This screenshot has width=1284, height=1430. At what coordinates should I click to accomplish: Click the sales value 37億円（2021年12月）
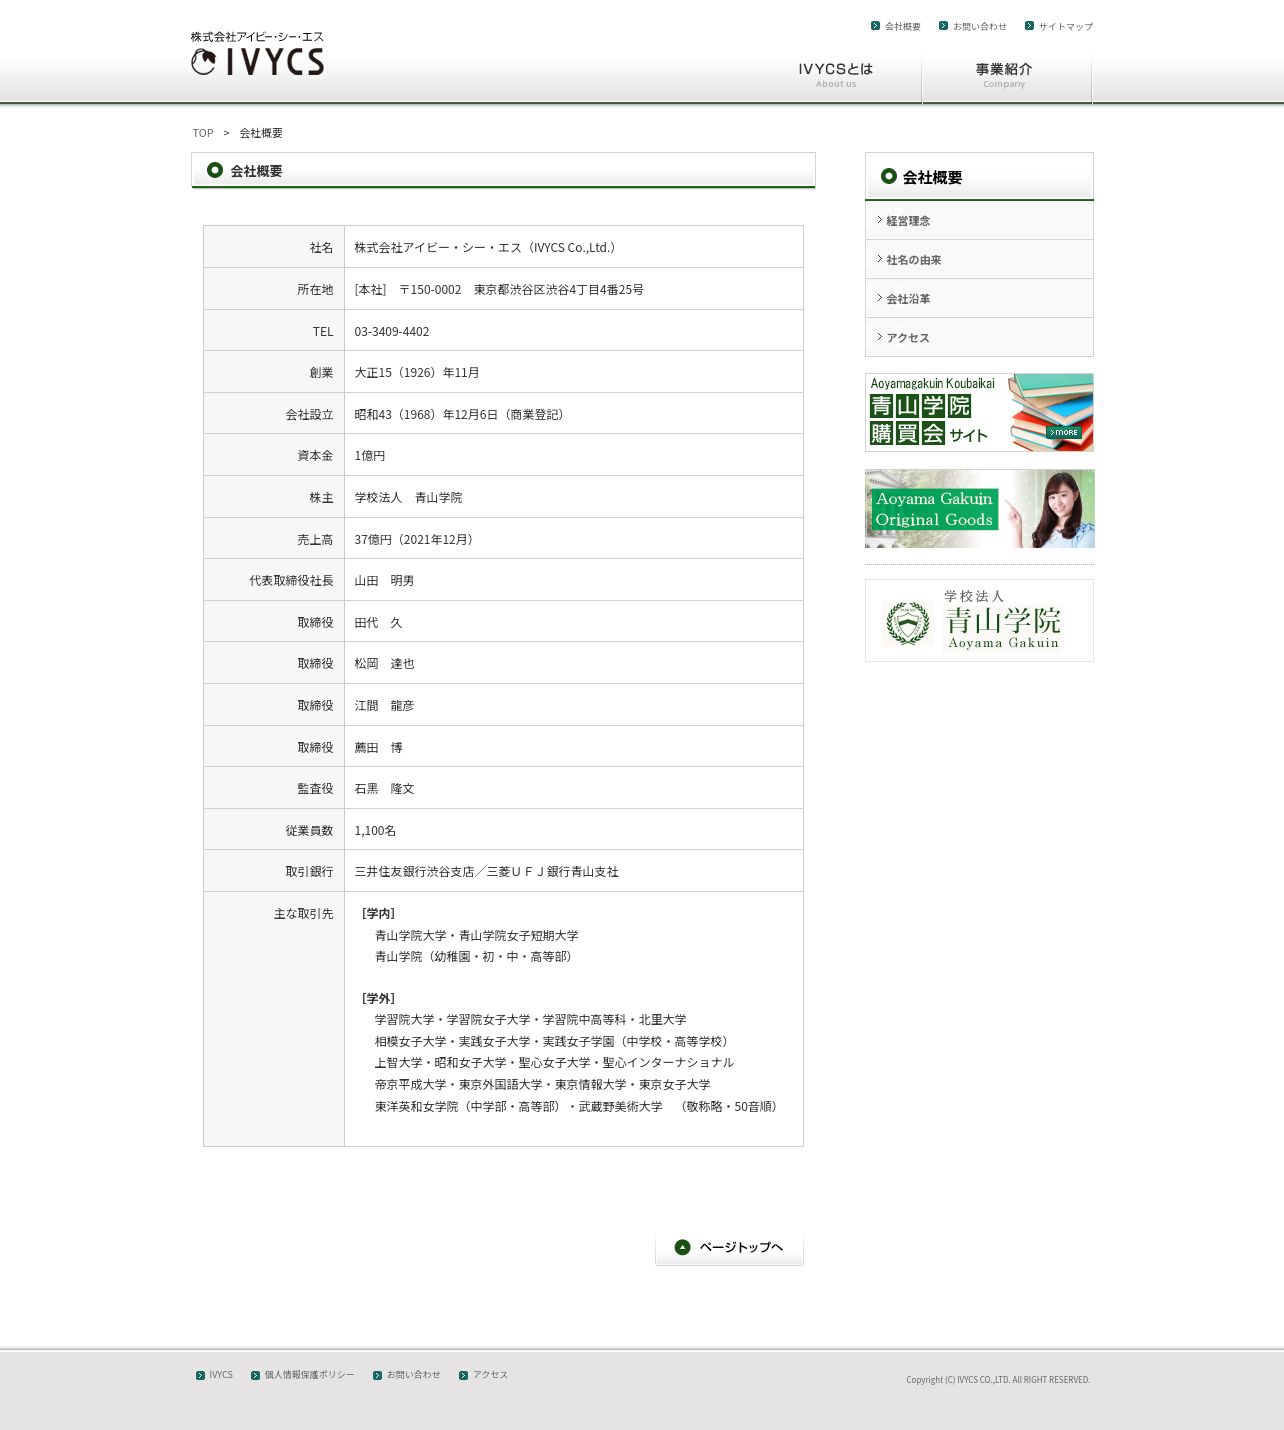tap(417, 540)
